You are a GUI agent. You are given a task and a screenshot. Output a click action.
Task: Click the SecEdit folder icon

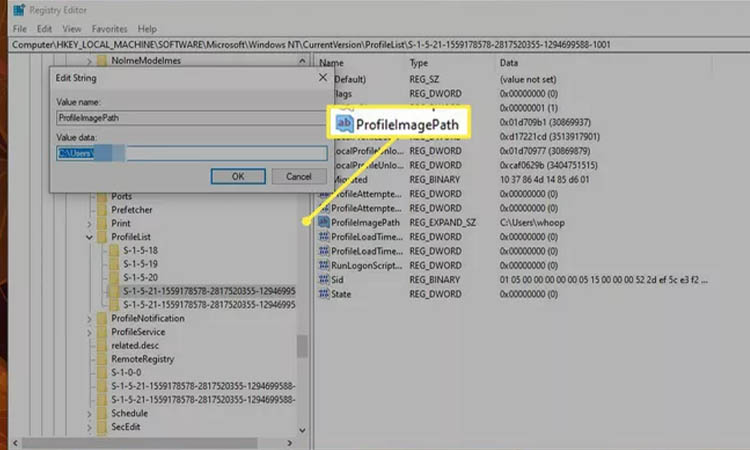tap(102, 427)
